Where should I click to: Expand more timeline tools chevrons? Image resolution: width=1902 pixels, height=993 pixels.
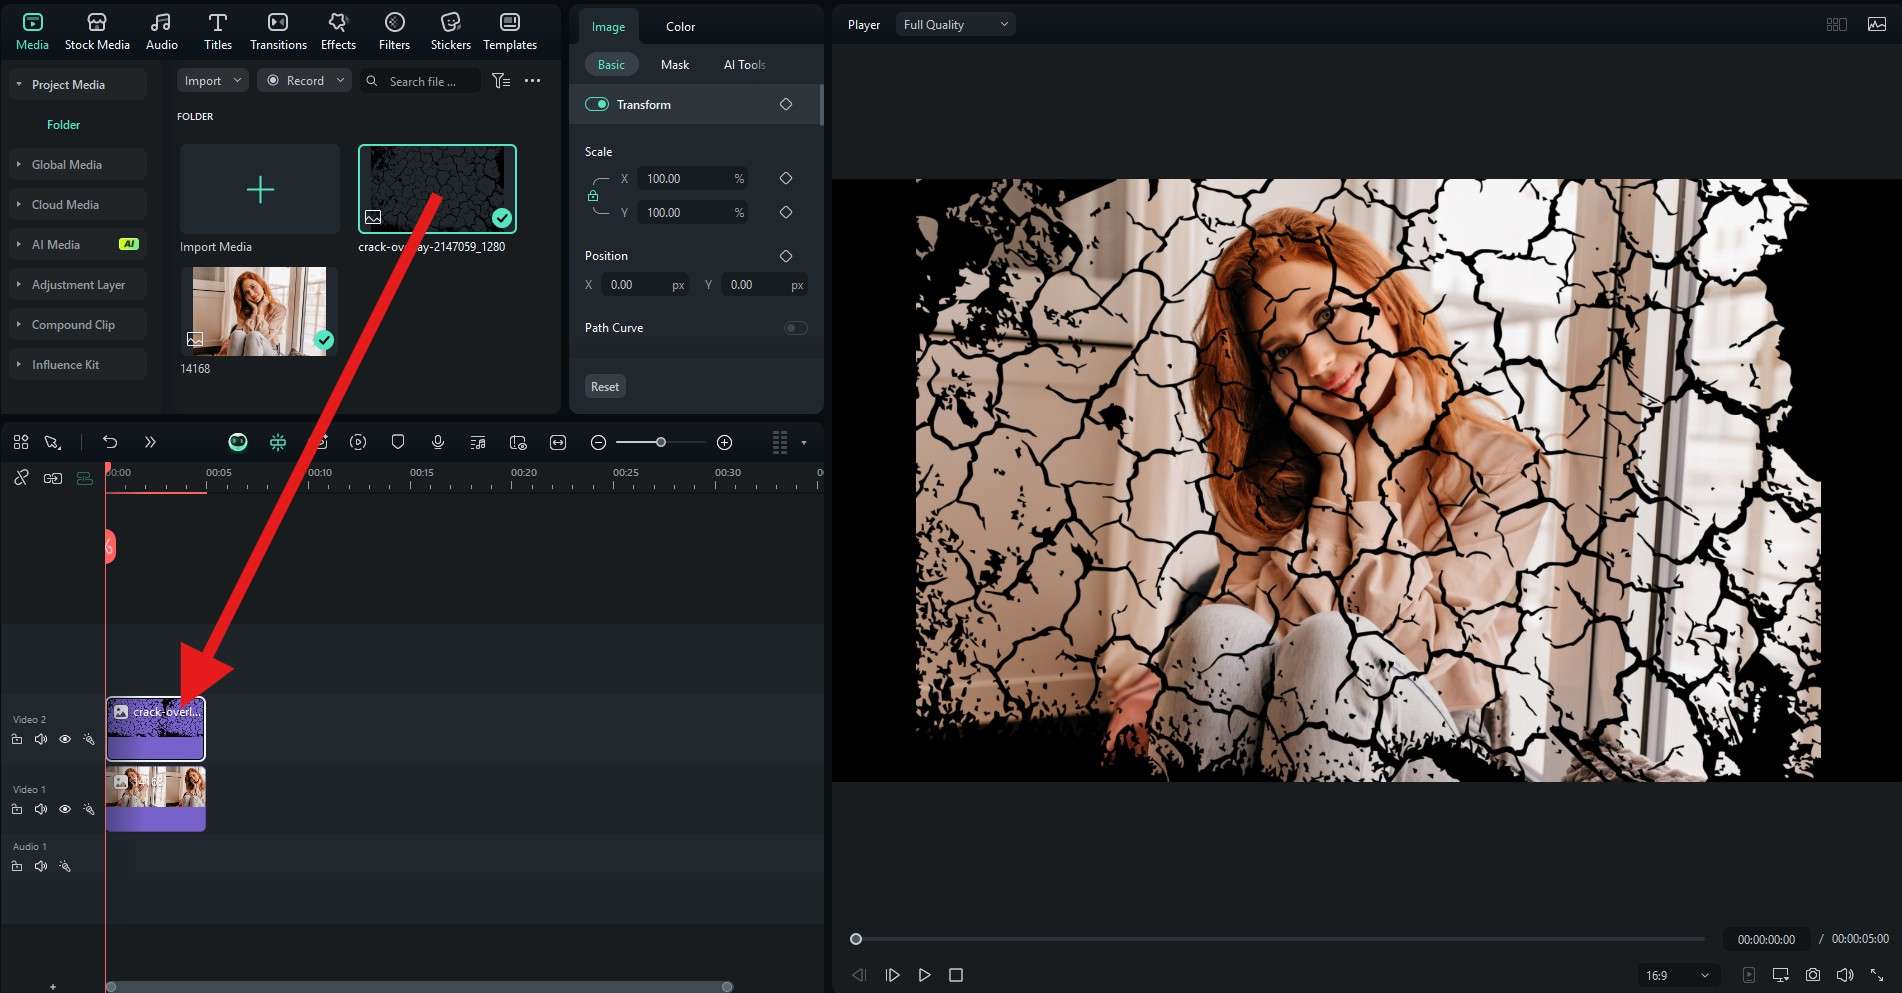pos(150,442)
